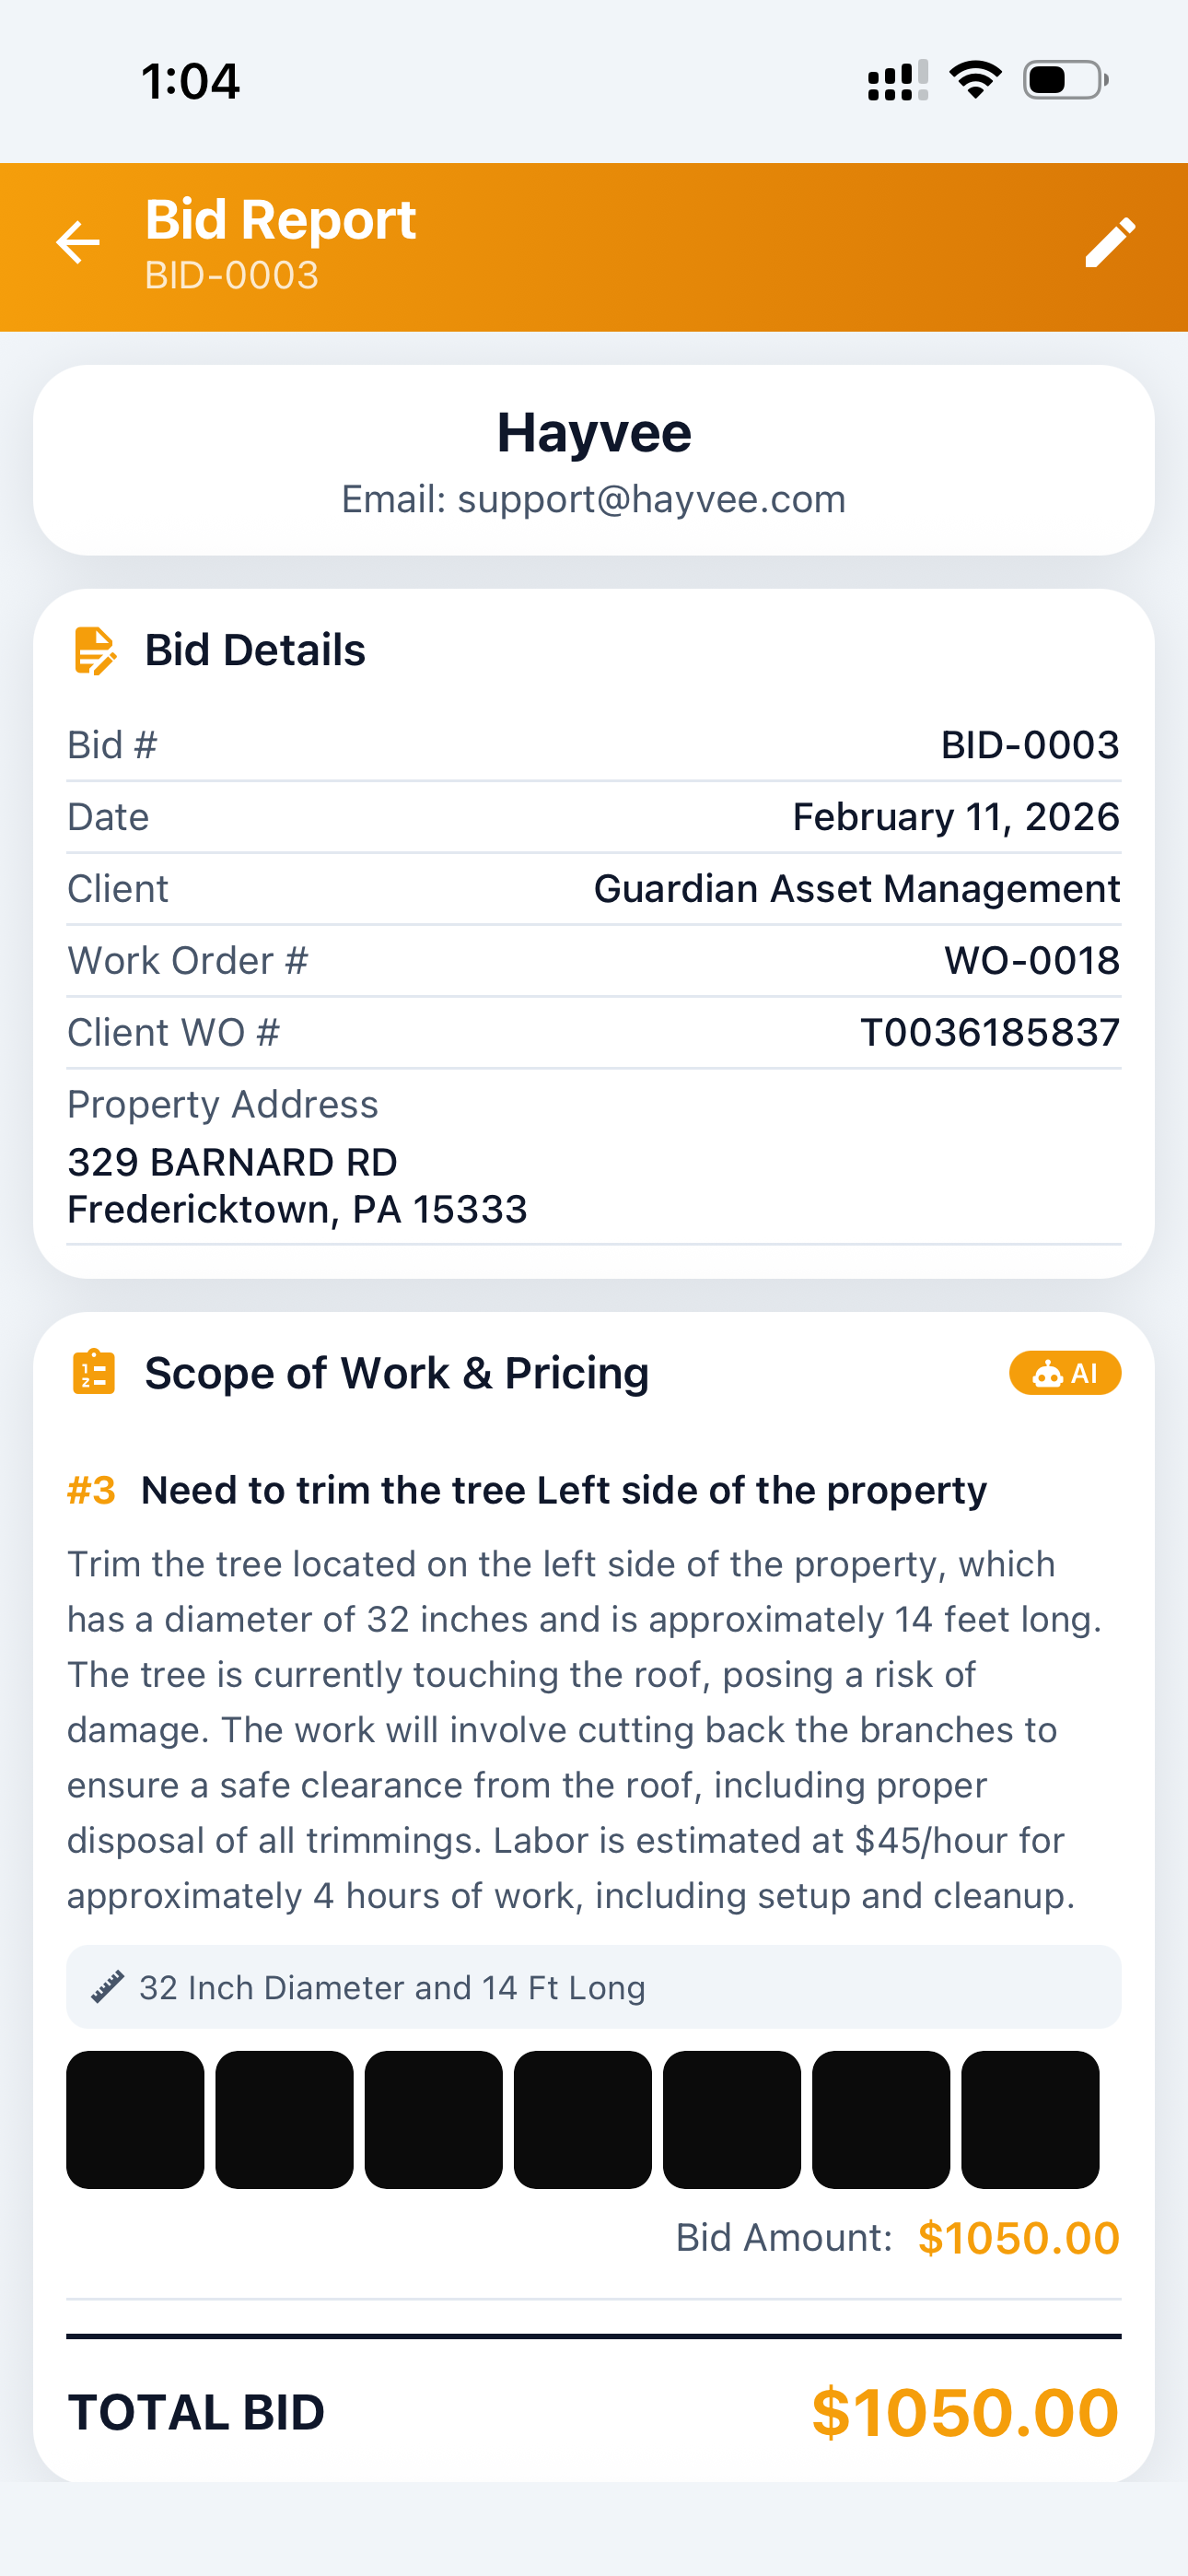
Task: Tap the back arrow in header
Action: (x=78, y=243)
